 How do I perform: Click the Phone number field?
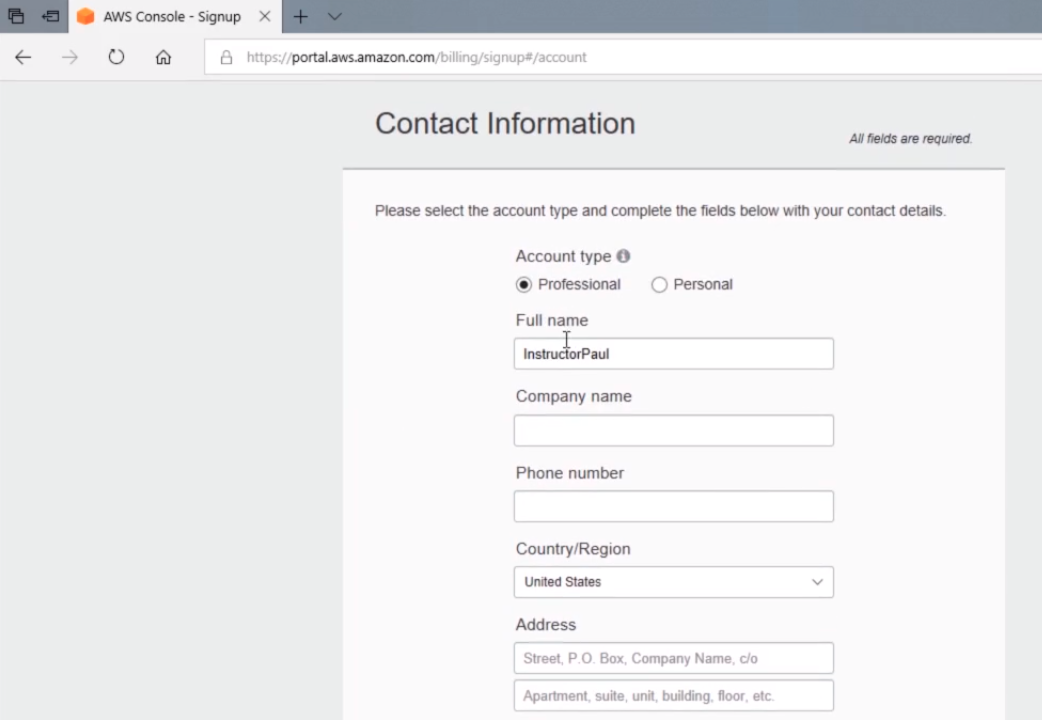click(673, 506)
